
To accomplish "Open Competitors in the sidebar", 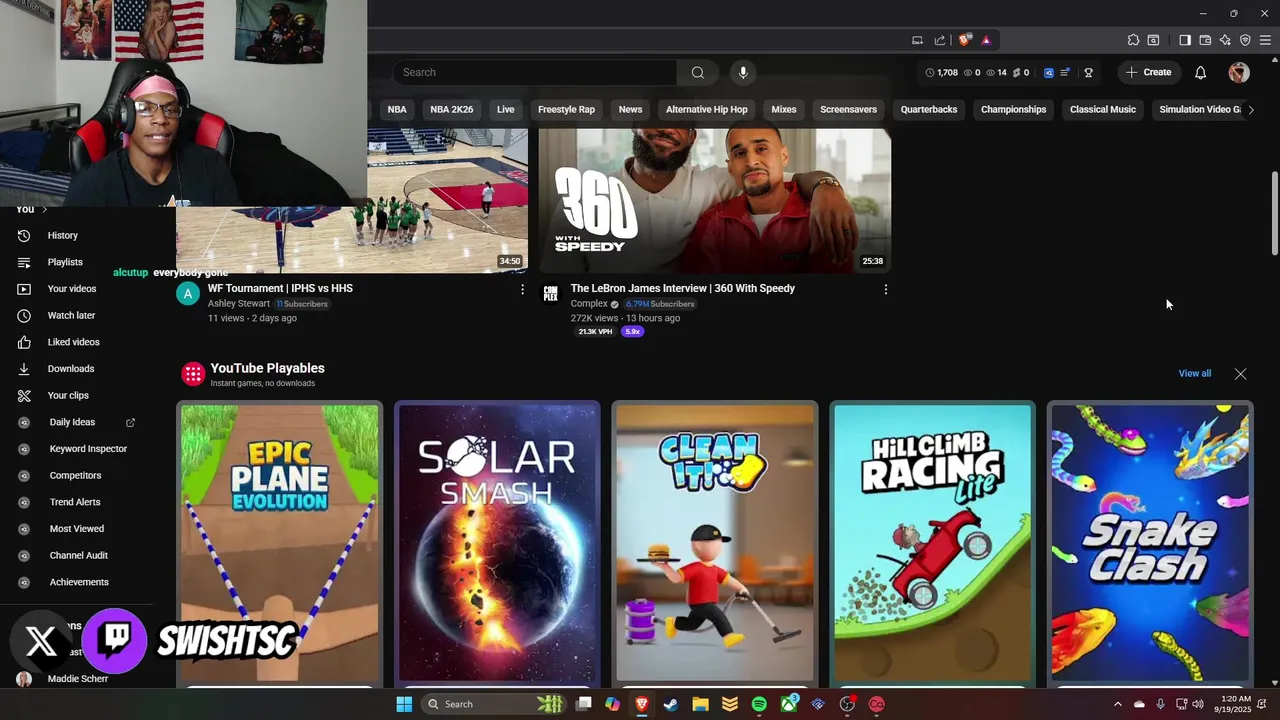I will (x=74, y=475).
